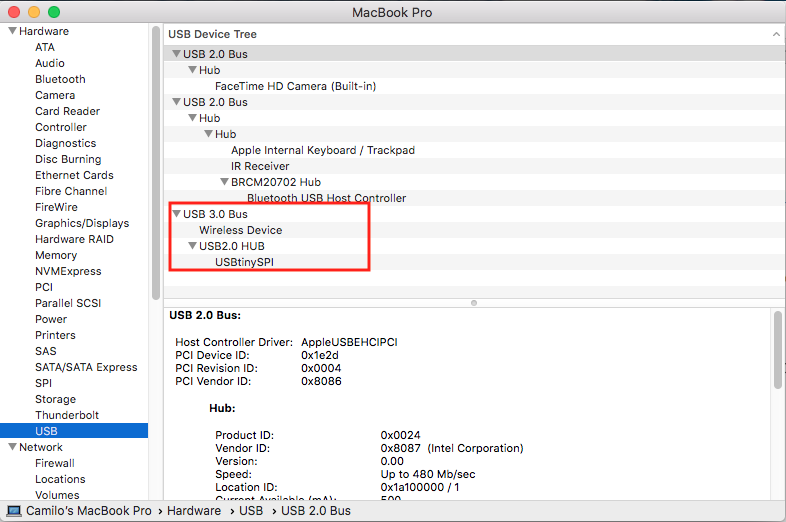Click the Location ID 0x1a100000 / 1 value

[420, 487]
